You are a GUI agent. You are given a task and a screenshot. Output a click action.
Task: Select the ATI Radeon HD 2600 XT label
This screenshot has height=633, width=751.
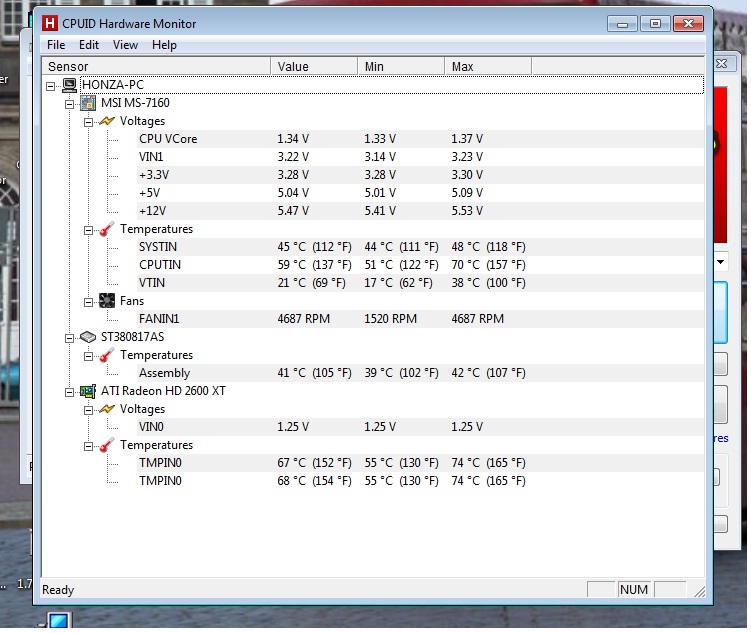point(163,391)
